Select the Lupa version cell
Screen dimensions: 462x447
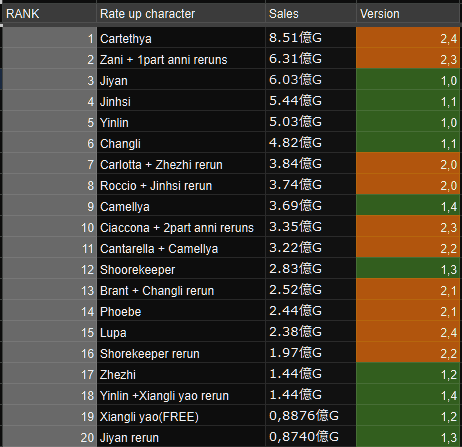408,332
